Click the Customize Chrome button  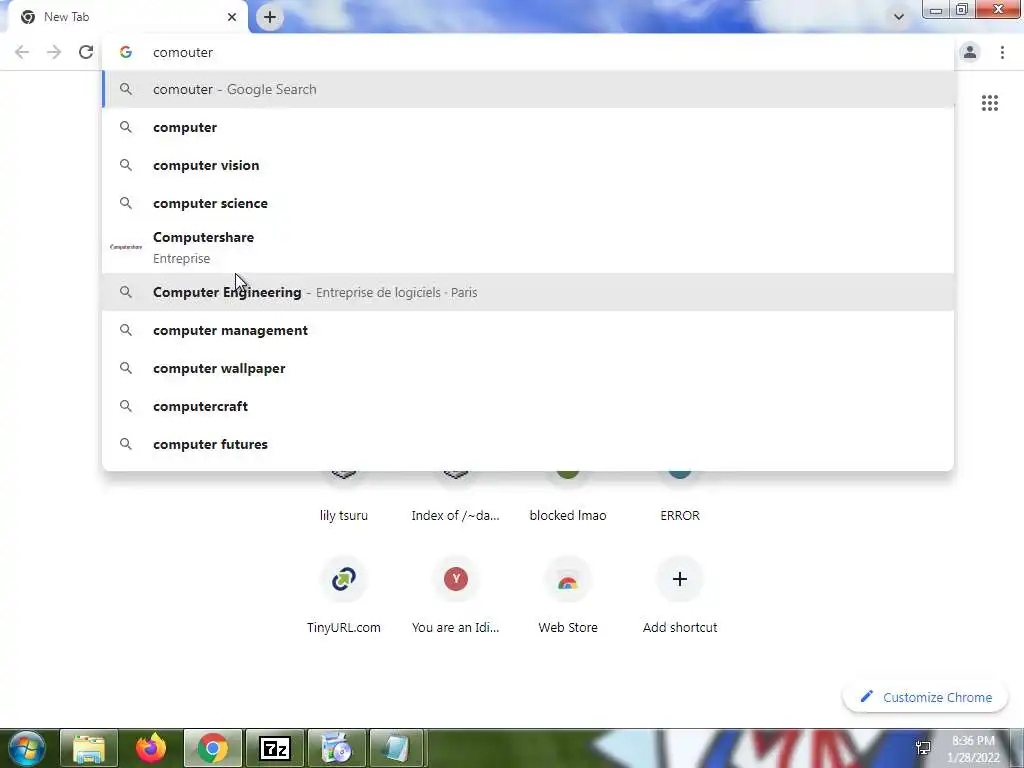tap(925, 697)
